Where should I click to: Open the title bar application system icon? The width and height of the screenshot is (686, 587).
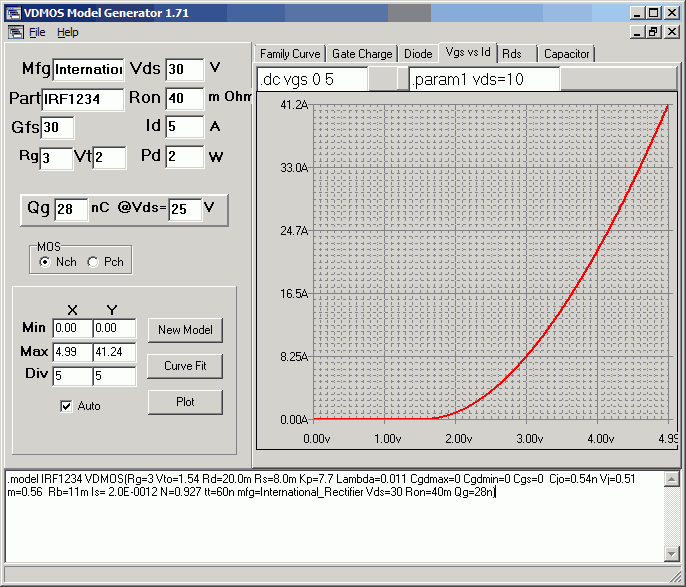coord(11,13)
